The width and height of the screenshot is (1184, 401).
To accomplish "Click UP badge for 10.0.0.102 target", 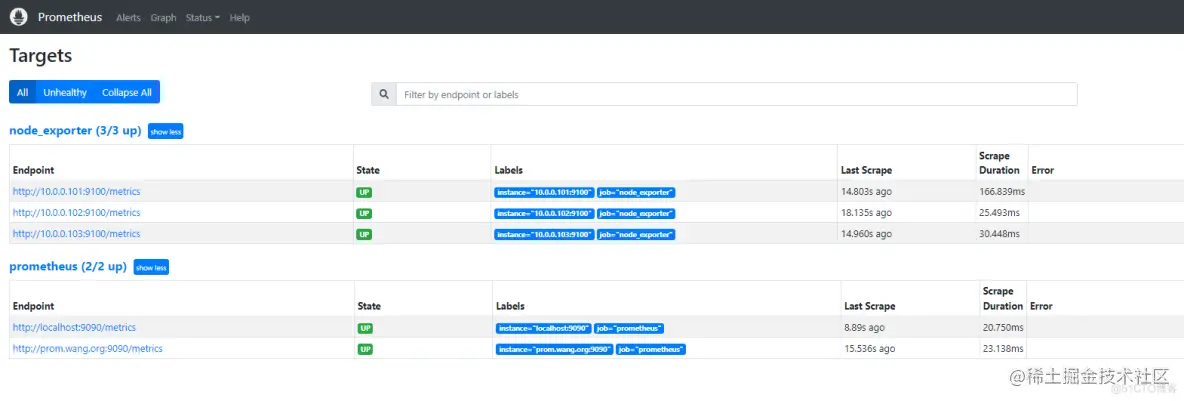I will 364,214.
